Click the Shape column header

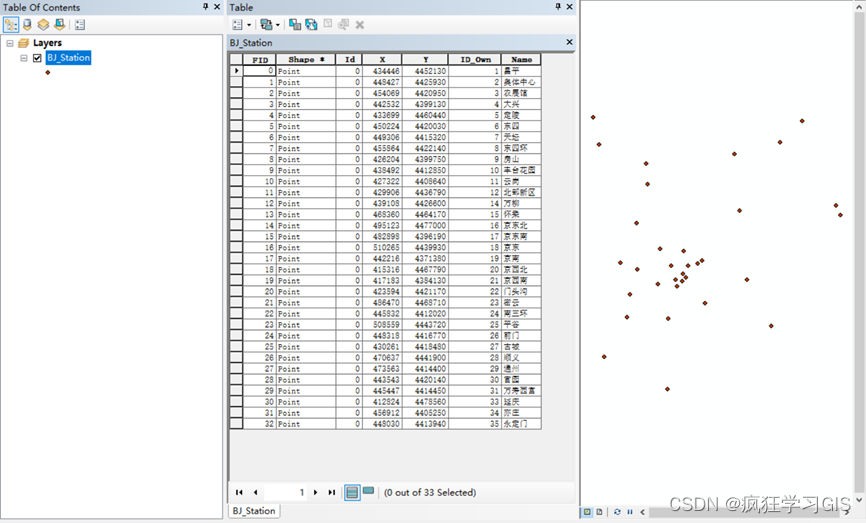click(x=306, y=60)
